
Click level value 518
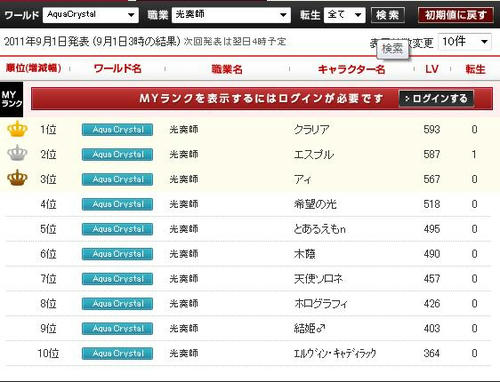[432, 204]
